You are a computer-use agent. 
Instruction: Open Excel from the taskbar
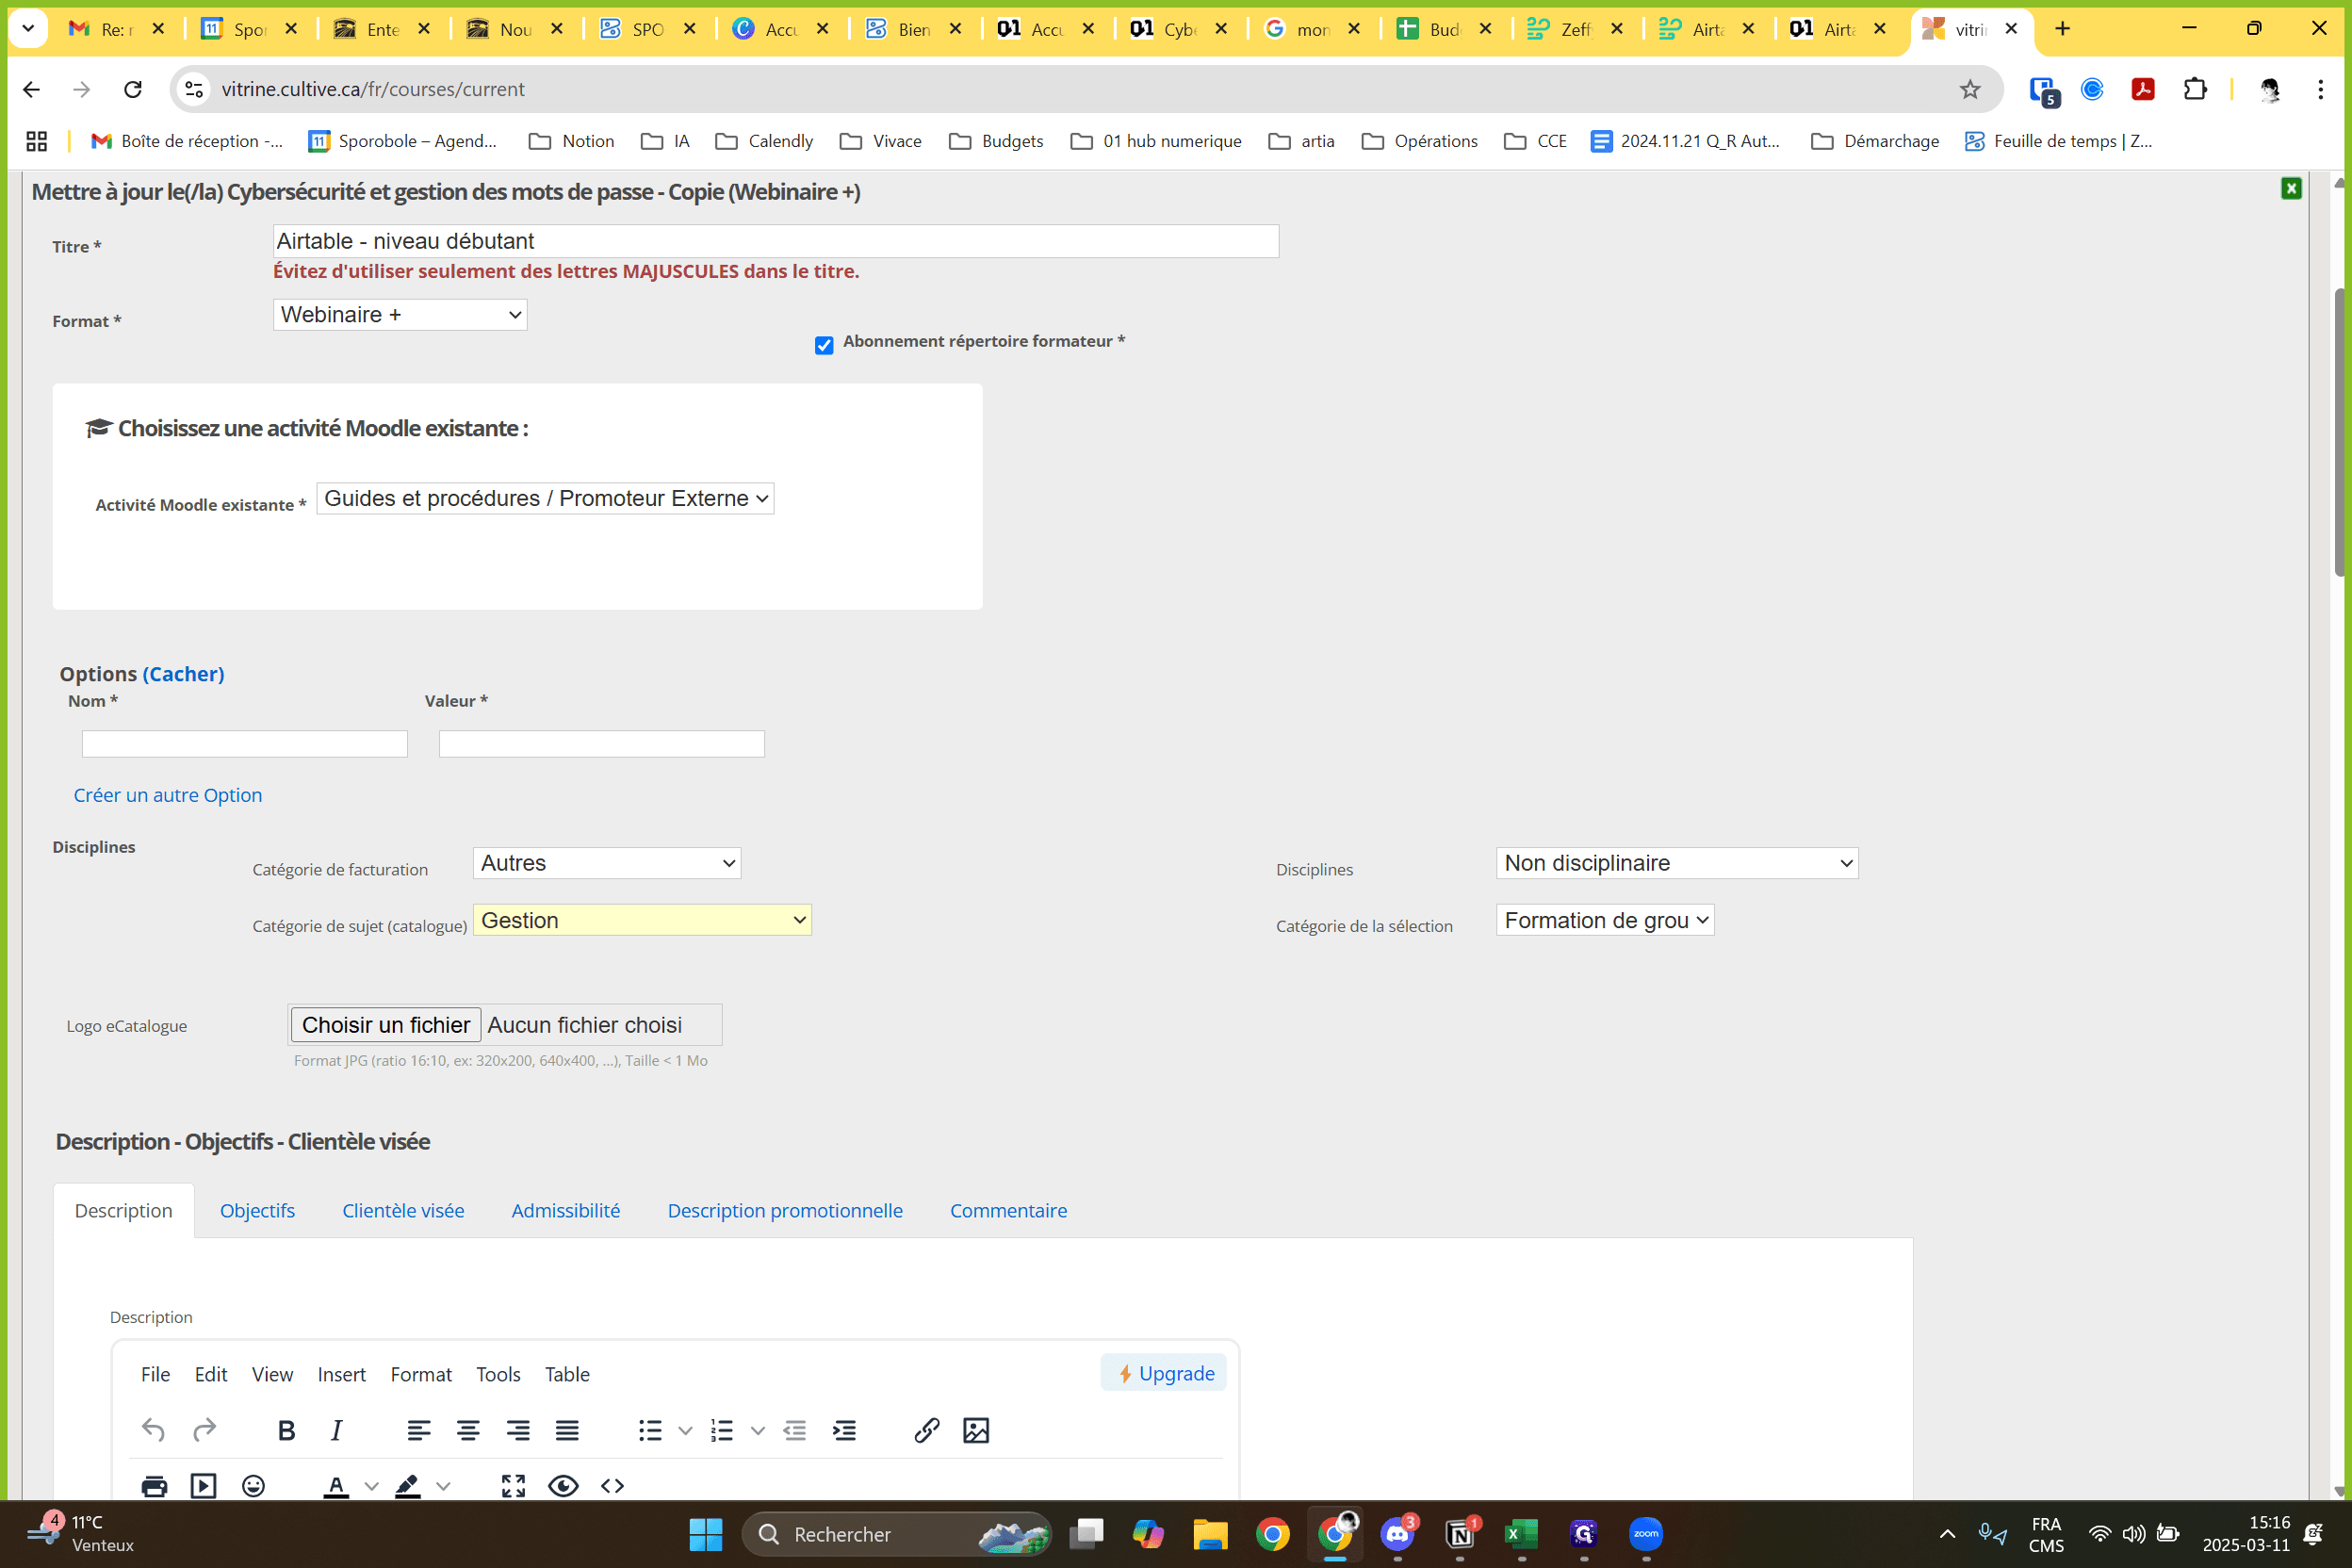[1521, 1534]
